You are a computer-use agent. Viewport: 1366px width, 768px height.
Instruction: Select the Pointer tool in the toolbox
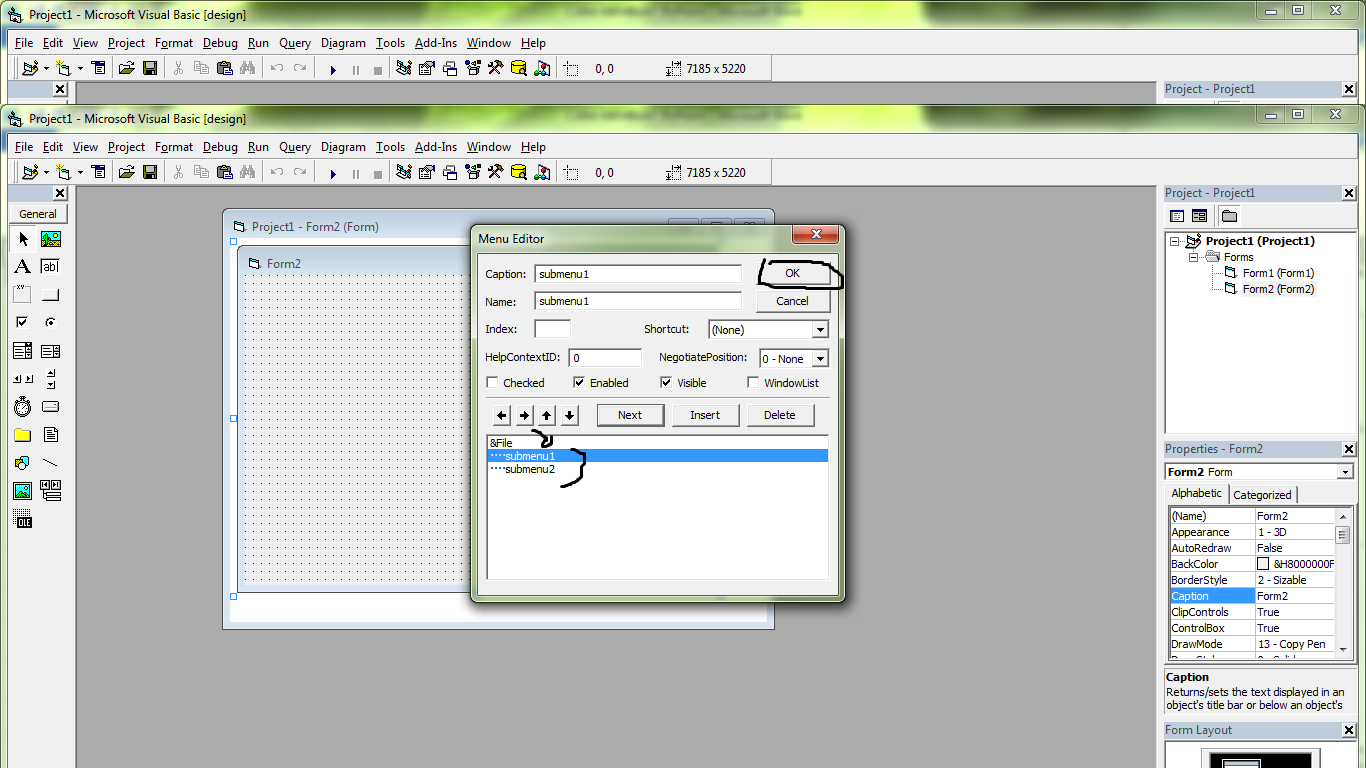(23, 239)
